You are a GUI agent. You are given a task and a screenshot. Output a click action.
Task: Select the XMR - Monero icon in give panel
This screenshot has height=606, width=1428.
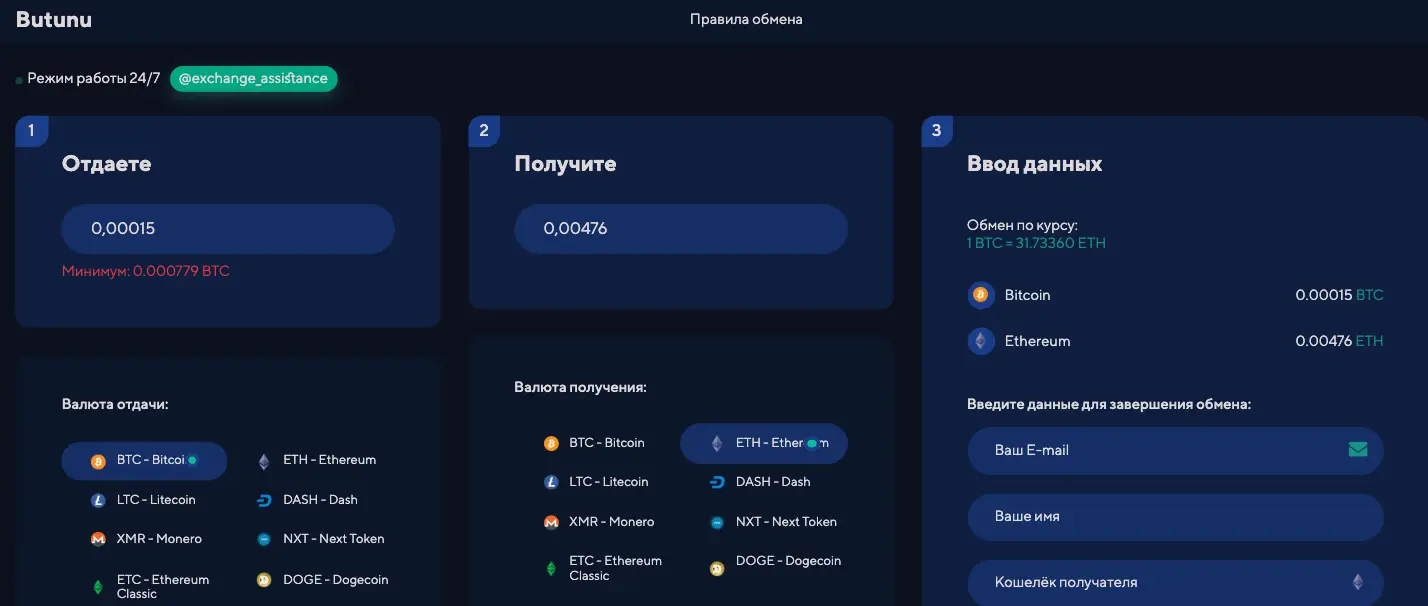(98, 538)
